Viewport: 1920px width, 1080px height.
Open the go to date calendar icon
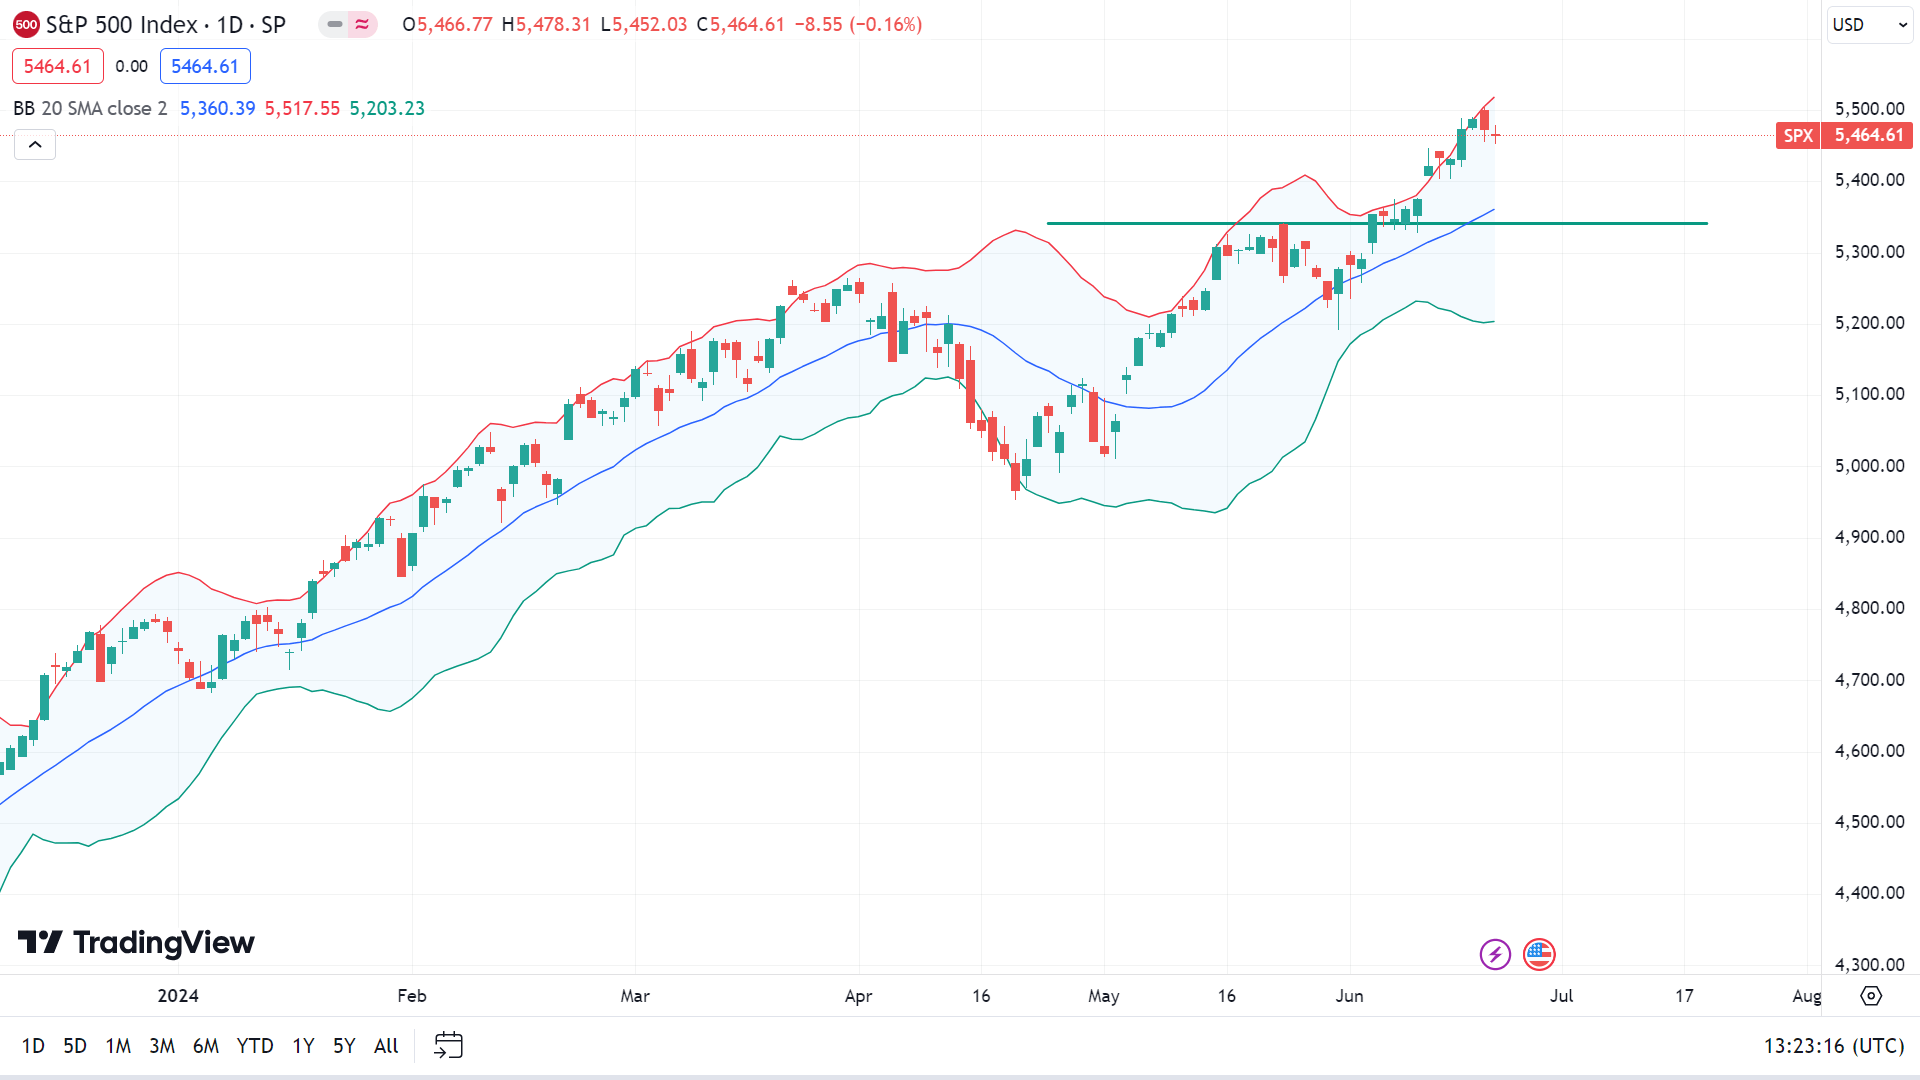[448, 1046]
